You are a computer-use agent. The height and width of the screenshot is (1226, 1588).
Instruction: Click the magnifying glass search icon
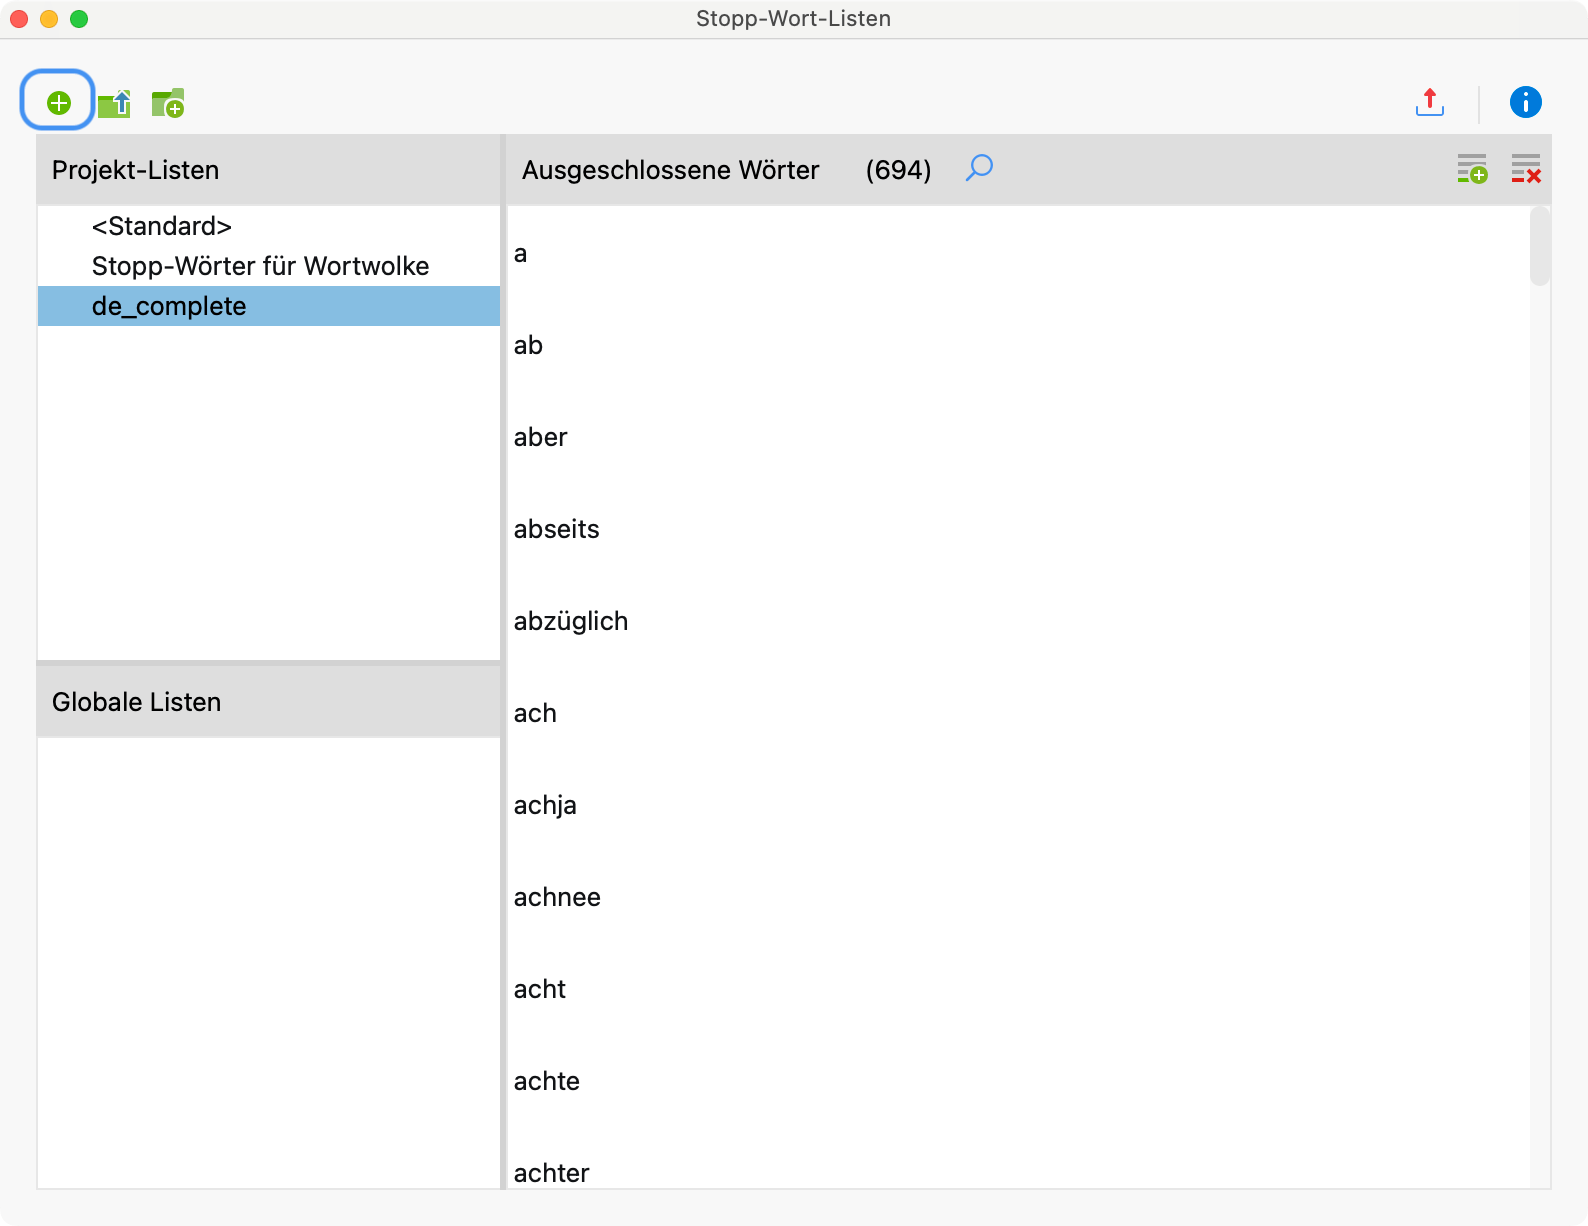click(x=979, y=168)
